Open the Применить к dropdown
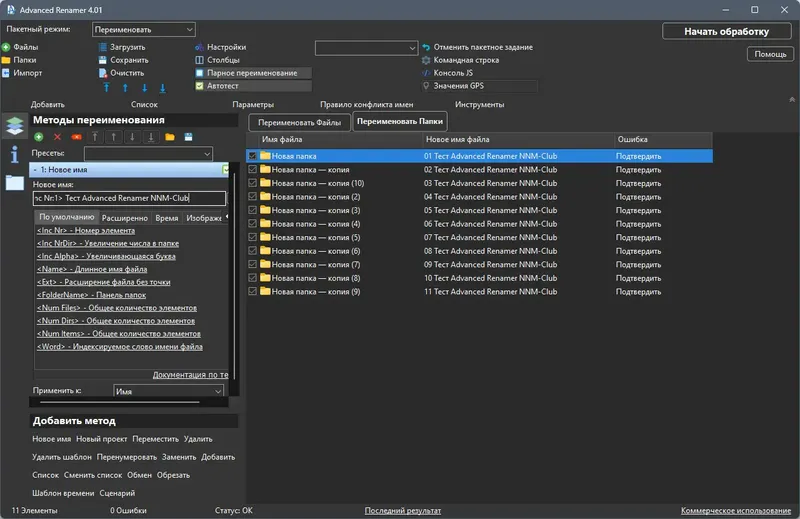This screenshot has height=519, width=800. pos(168,391)
